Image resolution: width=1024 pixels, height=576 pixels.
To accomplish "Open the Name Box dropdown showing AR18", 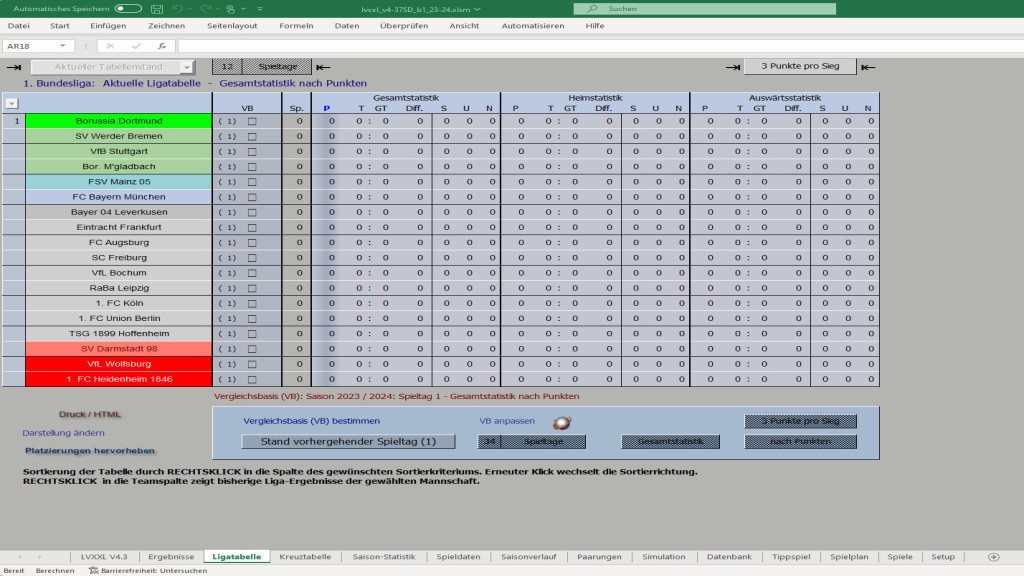I will pyautogui.click(x=62, y=44).
